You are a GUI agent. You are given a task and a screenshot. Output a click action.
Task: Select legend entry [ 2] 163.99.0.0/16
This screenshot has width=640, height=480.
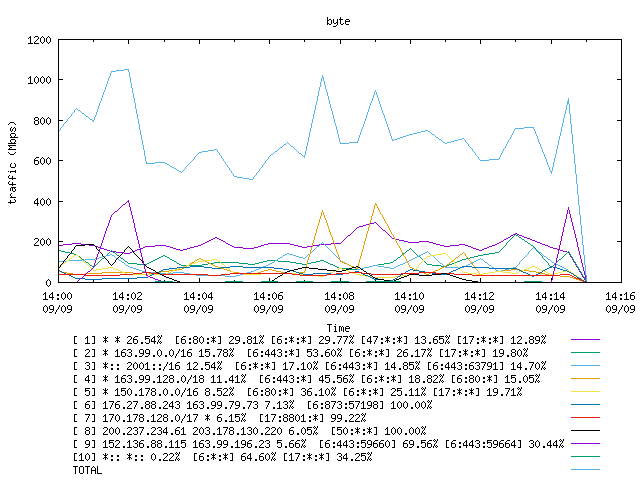pyautogui.click(x=300, y=353)
